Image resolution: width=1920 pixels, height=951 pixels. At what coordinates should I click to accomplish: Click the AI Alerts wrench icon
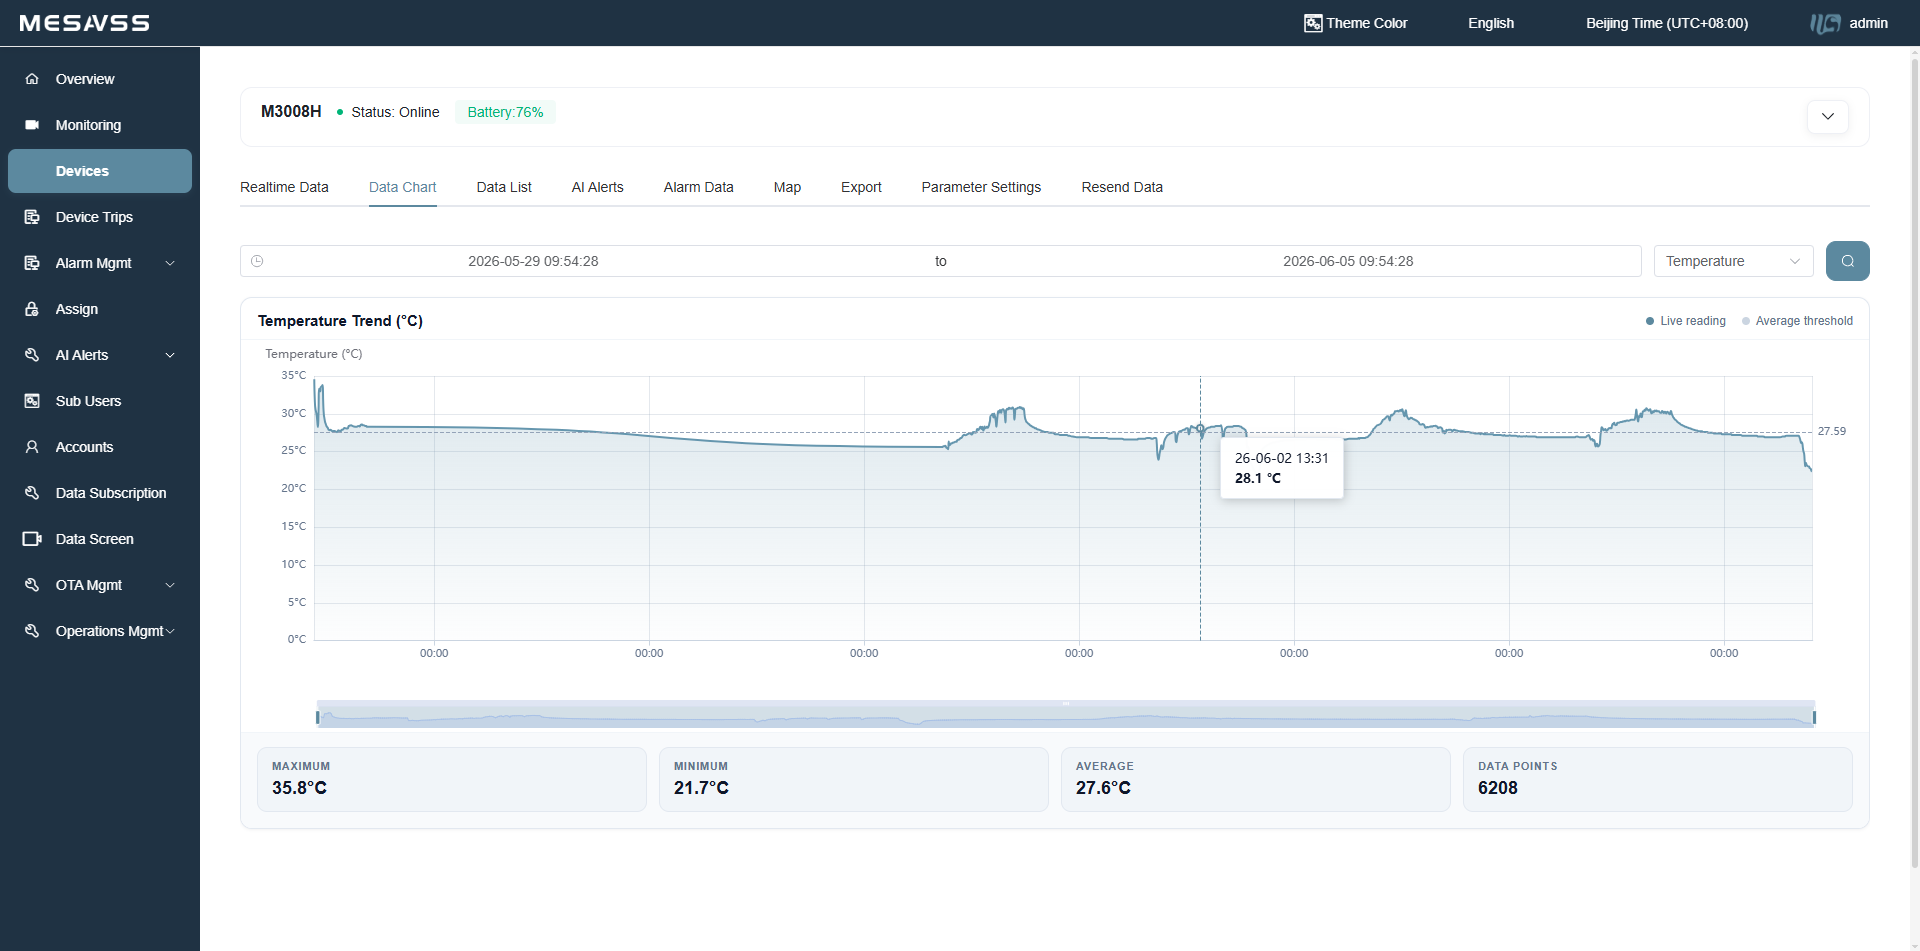pos(32,355)
